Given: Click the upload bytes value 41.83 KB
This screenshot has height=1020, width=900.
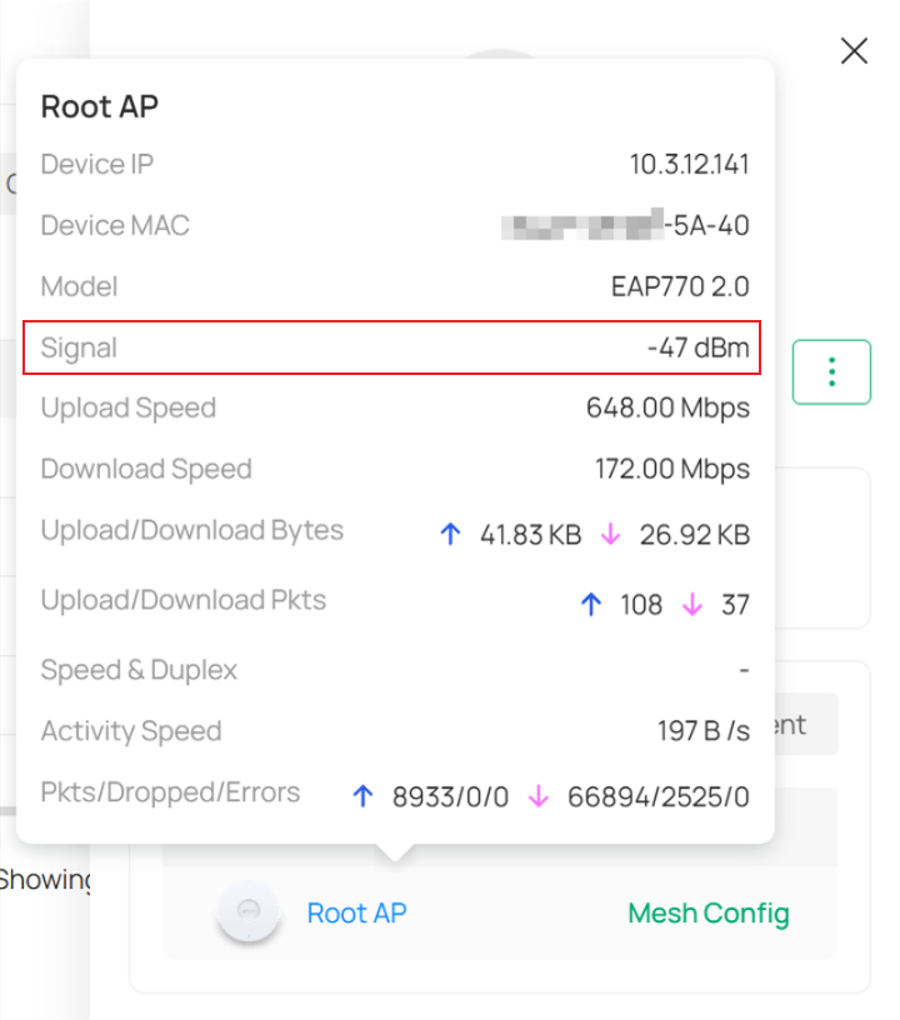Looking at the screenshot, I should [x=531, y=535].
